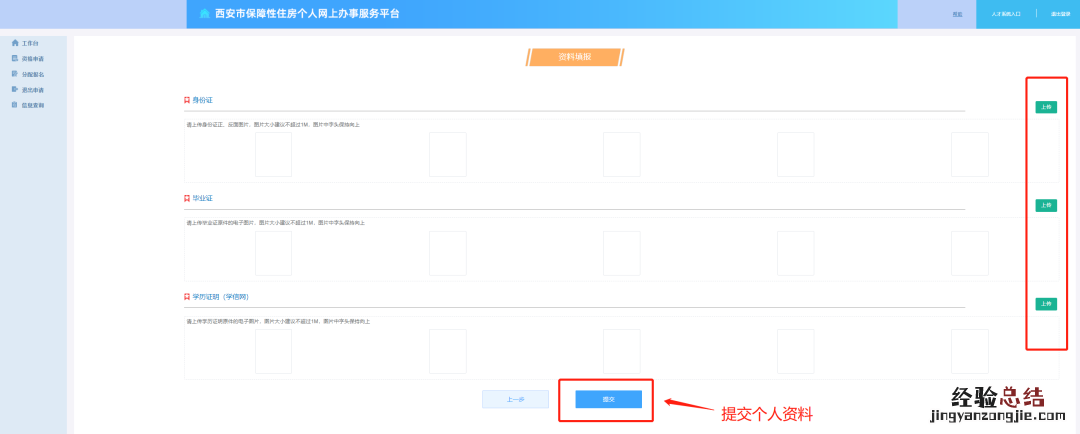Click the 学历证明（学信网） section title

220,297
